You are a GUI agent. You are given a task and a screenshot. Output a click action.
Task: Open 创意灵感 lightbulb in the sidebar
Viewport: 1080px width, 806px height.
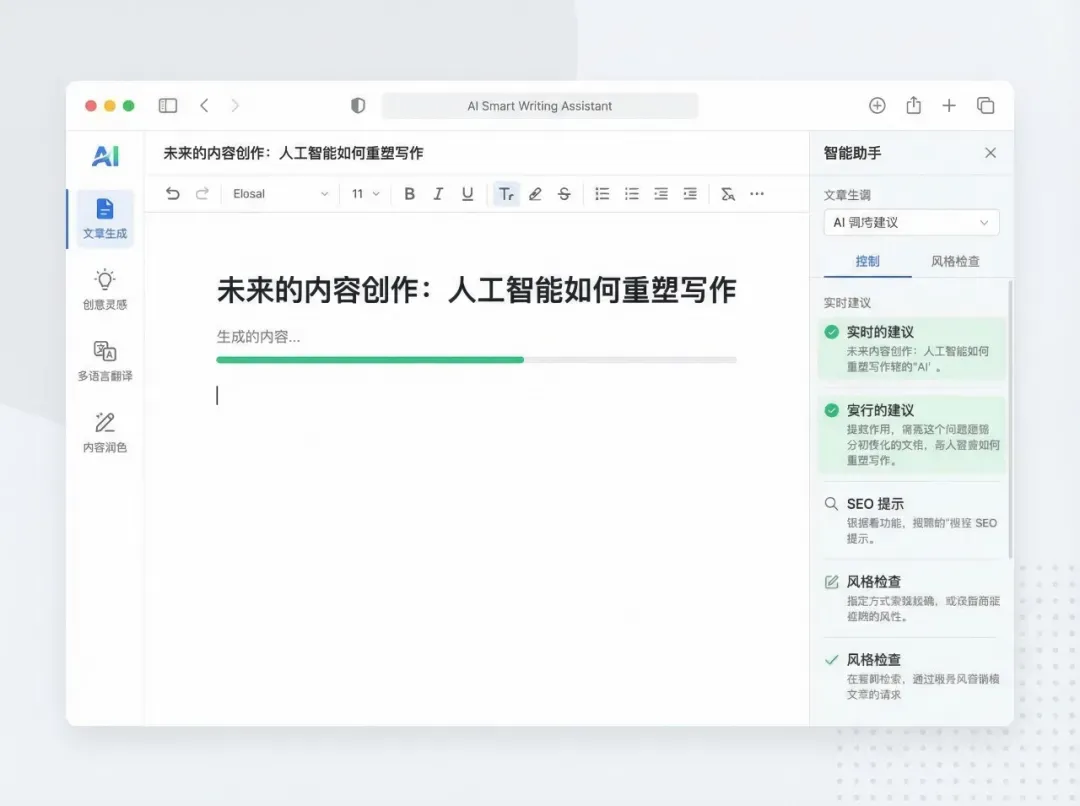[x=105, y=289]
